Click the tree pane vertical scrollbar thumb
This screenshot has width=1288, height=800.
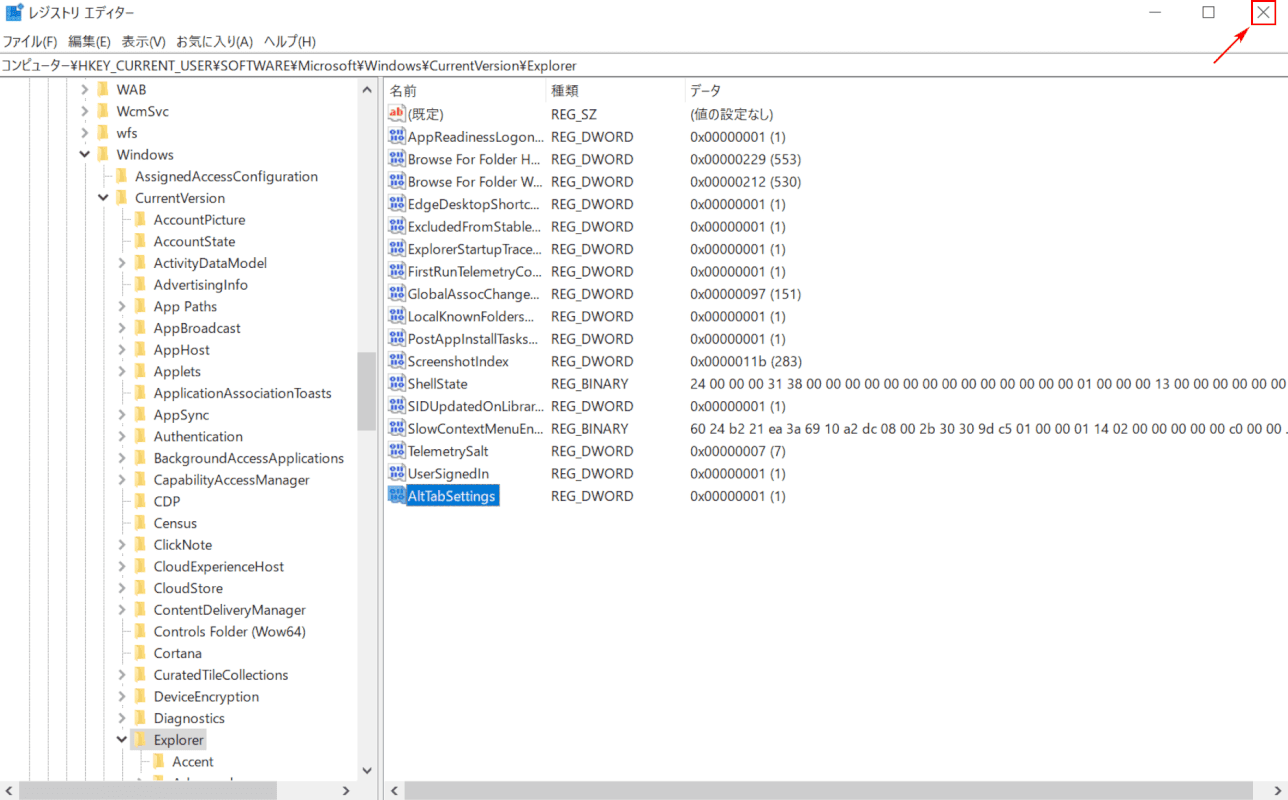click(x=367, y=391)
